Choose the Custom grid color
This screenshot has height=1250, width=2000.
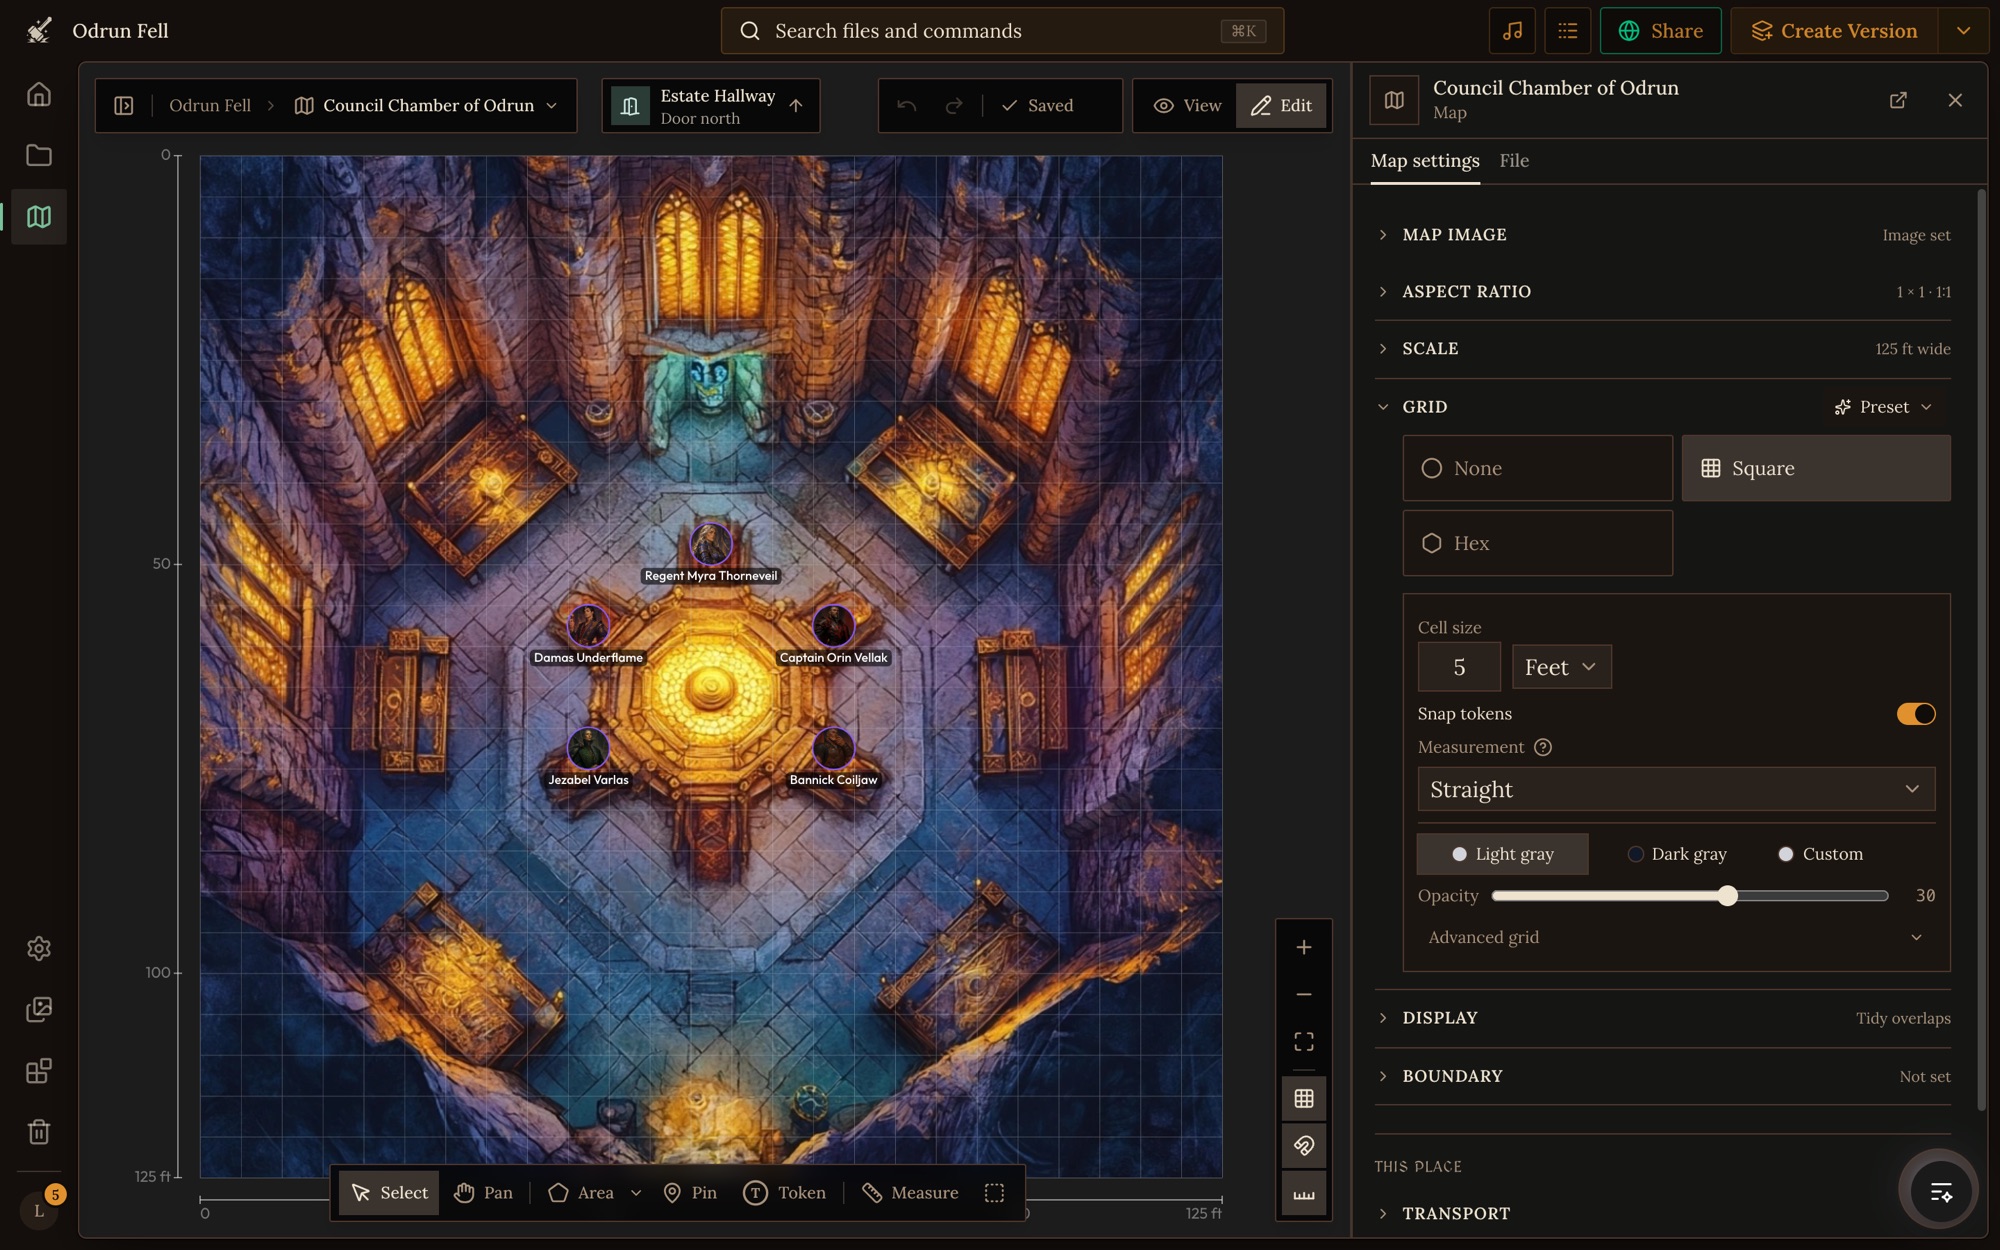1820,854
